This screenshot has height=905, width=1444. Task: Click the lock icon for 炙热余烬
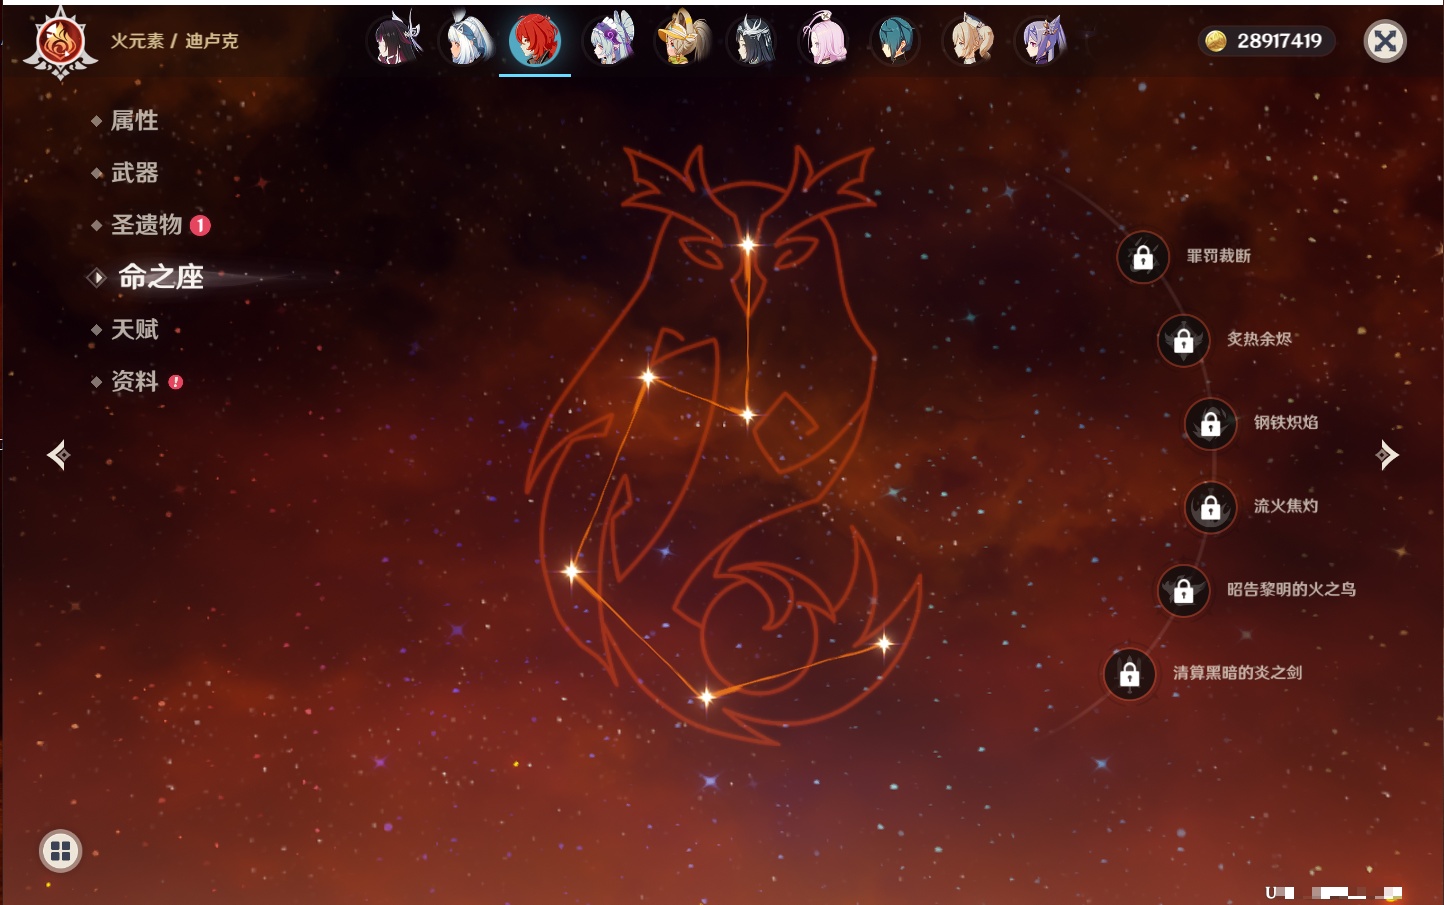click(x=1183, y=341)
